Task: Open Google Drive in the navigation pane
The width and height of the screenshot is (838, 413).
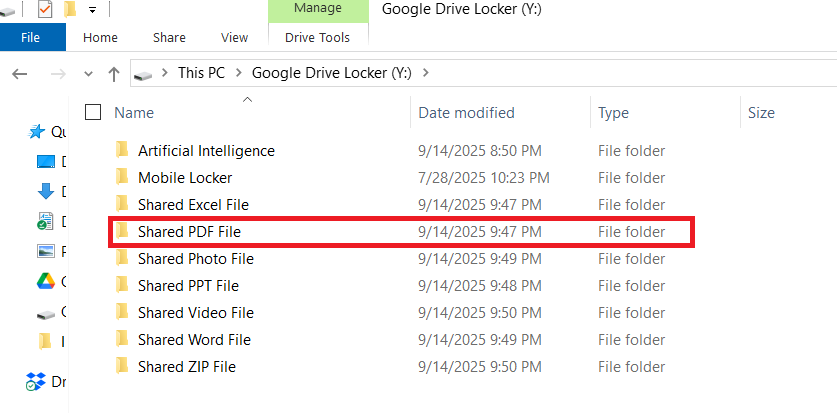Action: click(x=46, y=281)
